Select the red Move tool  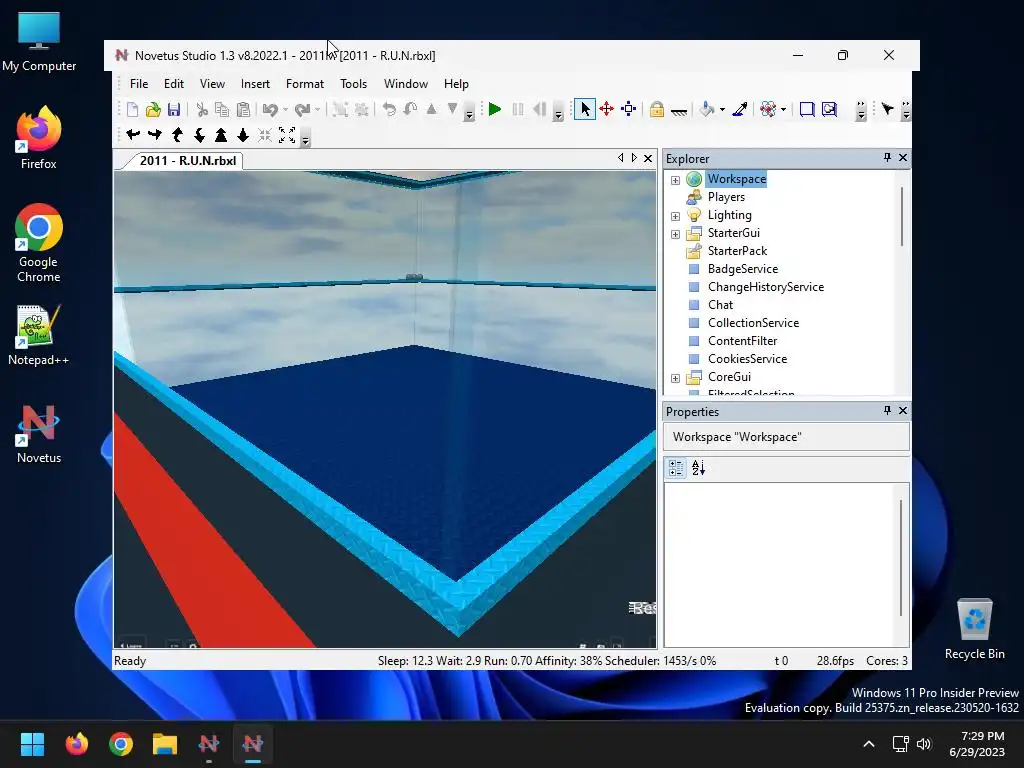tap(607, 109)
